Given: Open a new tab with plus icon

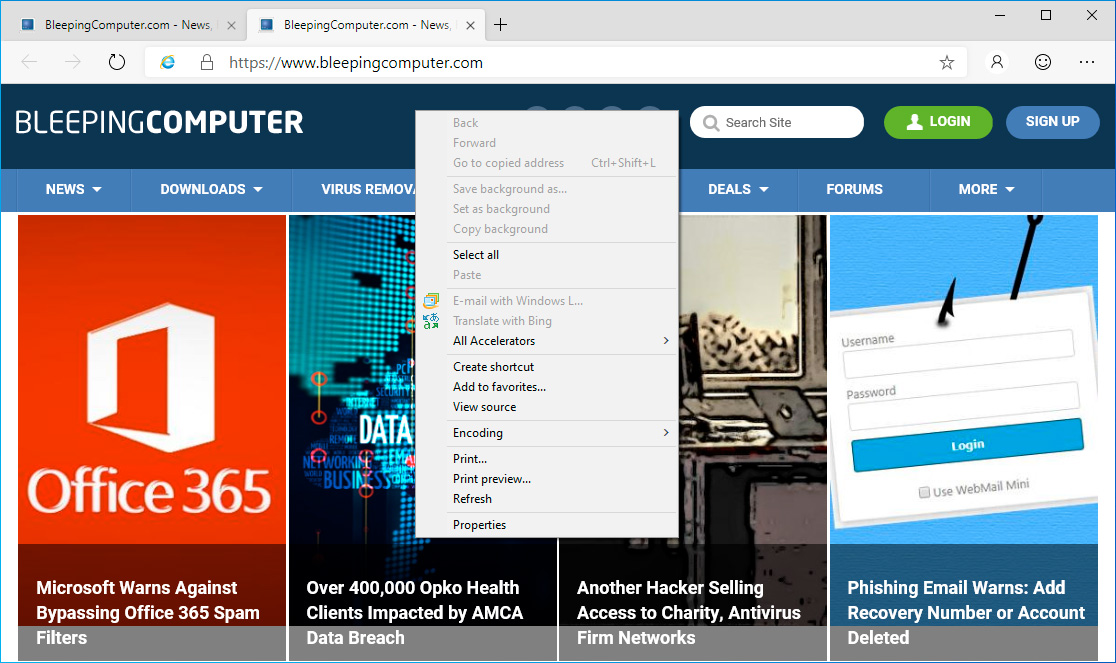Looking at the screenshot, I should 500,25.
